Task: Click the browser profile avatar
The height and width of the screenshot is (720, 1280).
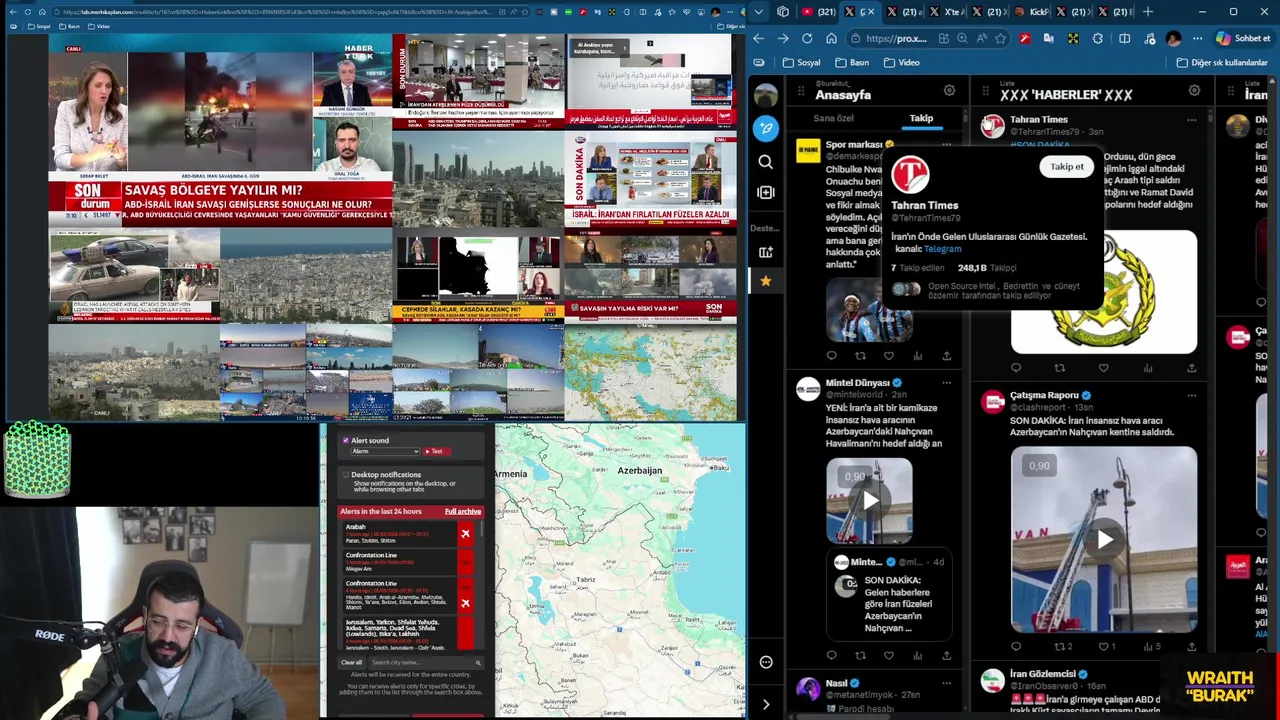Action: 1173,38
